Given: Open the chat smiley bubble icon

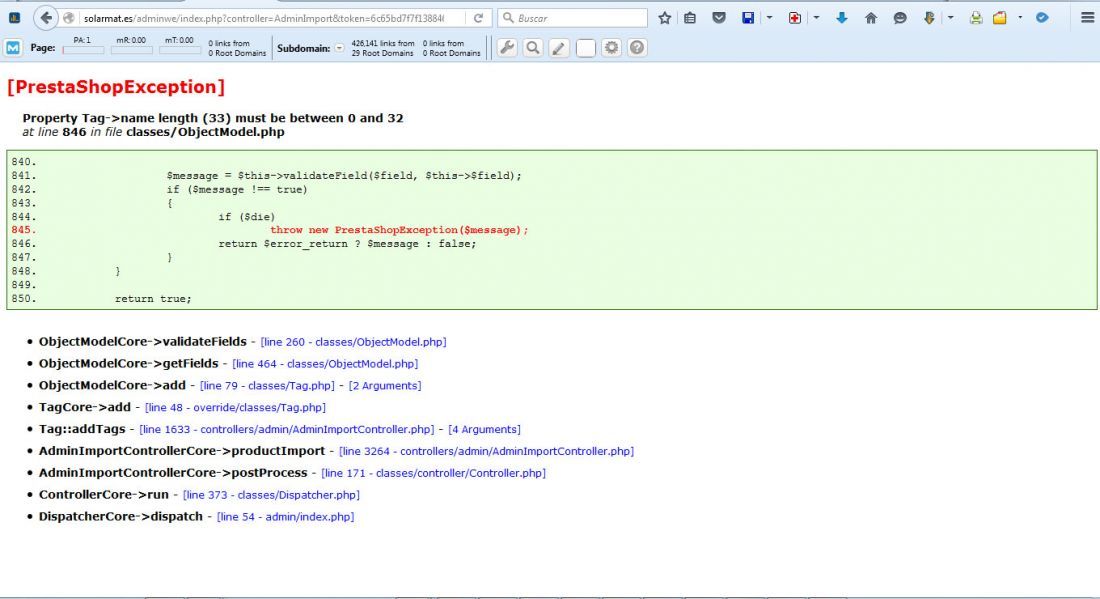Looking at the screenshot, I should pyautogui.click(x=900, y=18).
